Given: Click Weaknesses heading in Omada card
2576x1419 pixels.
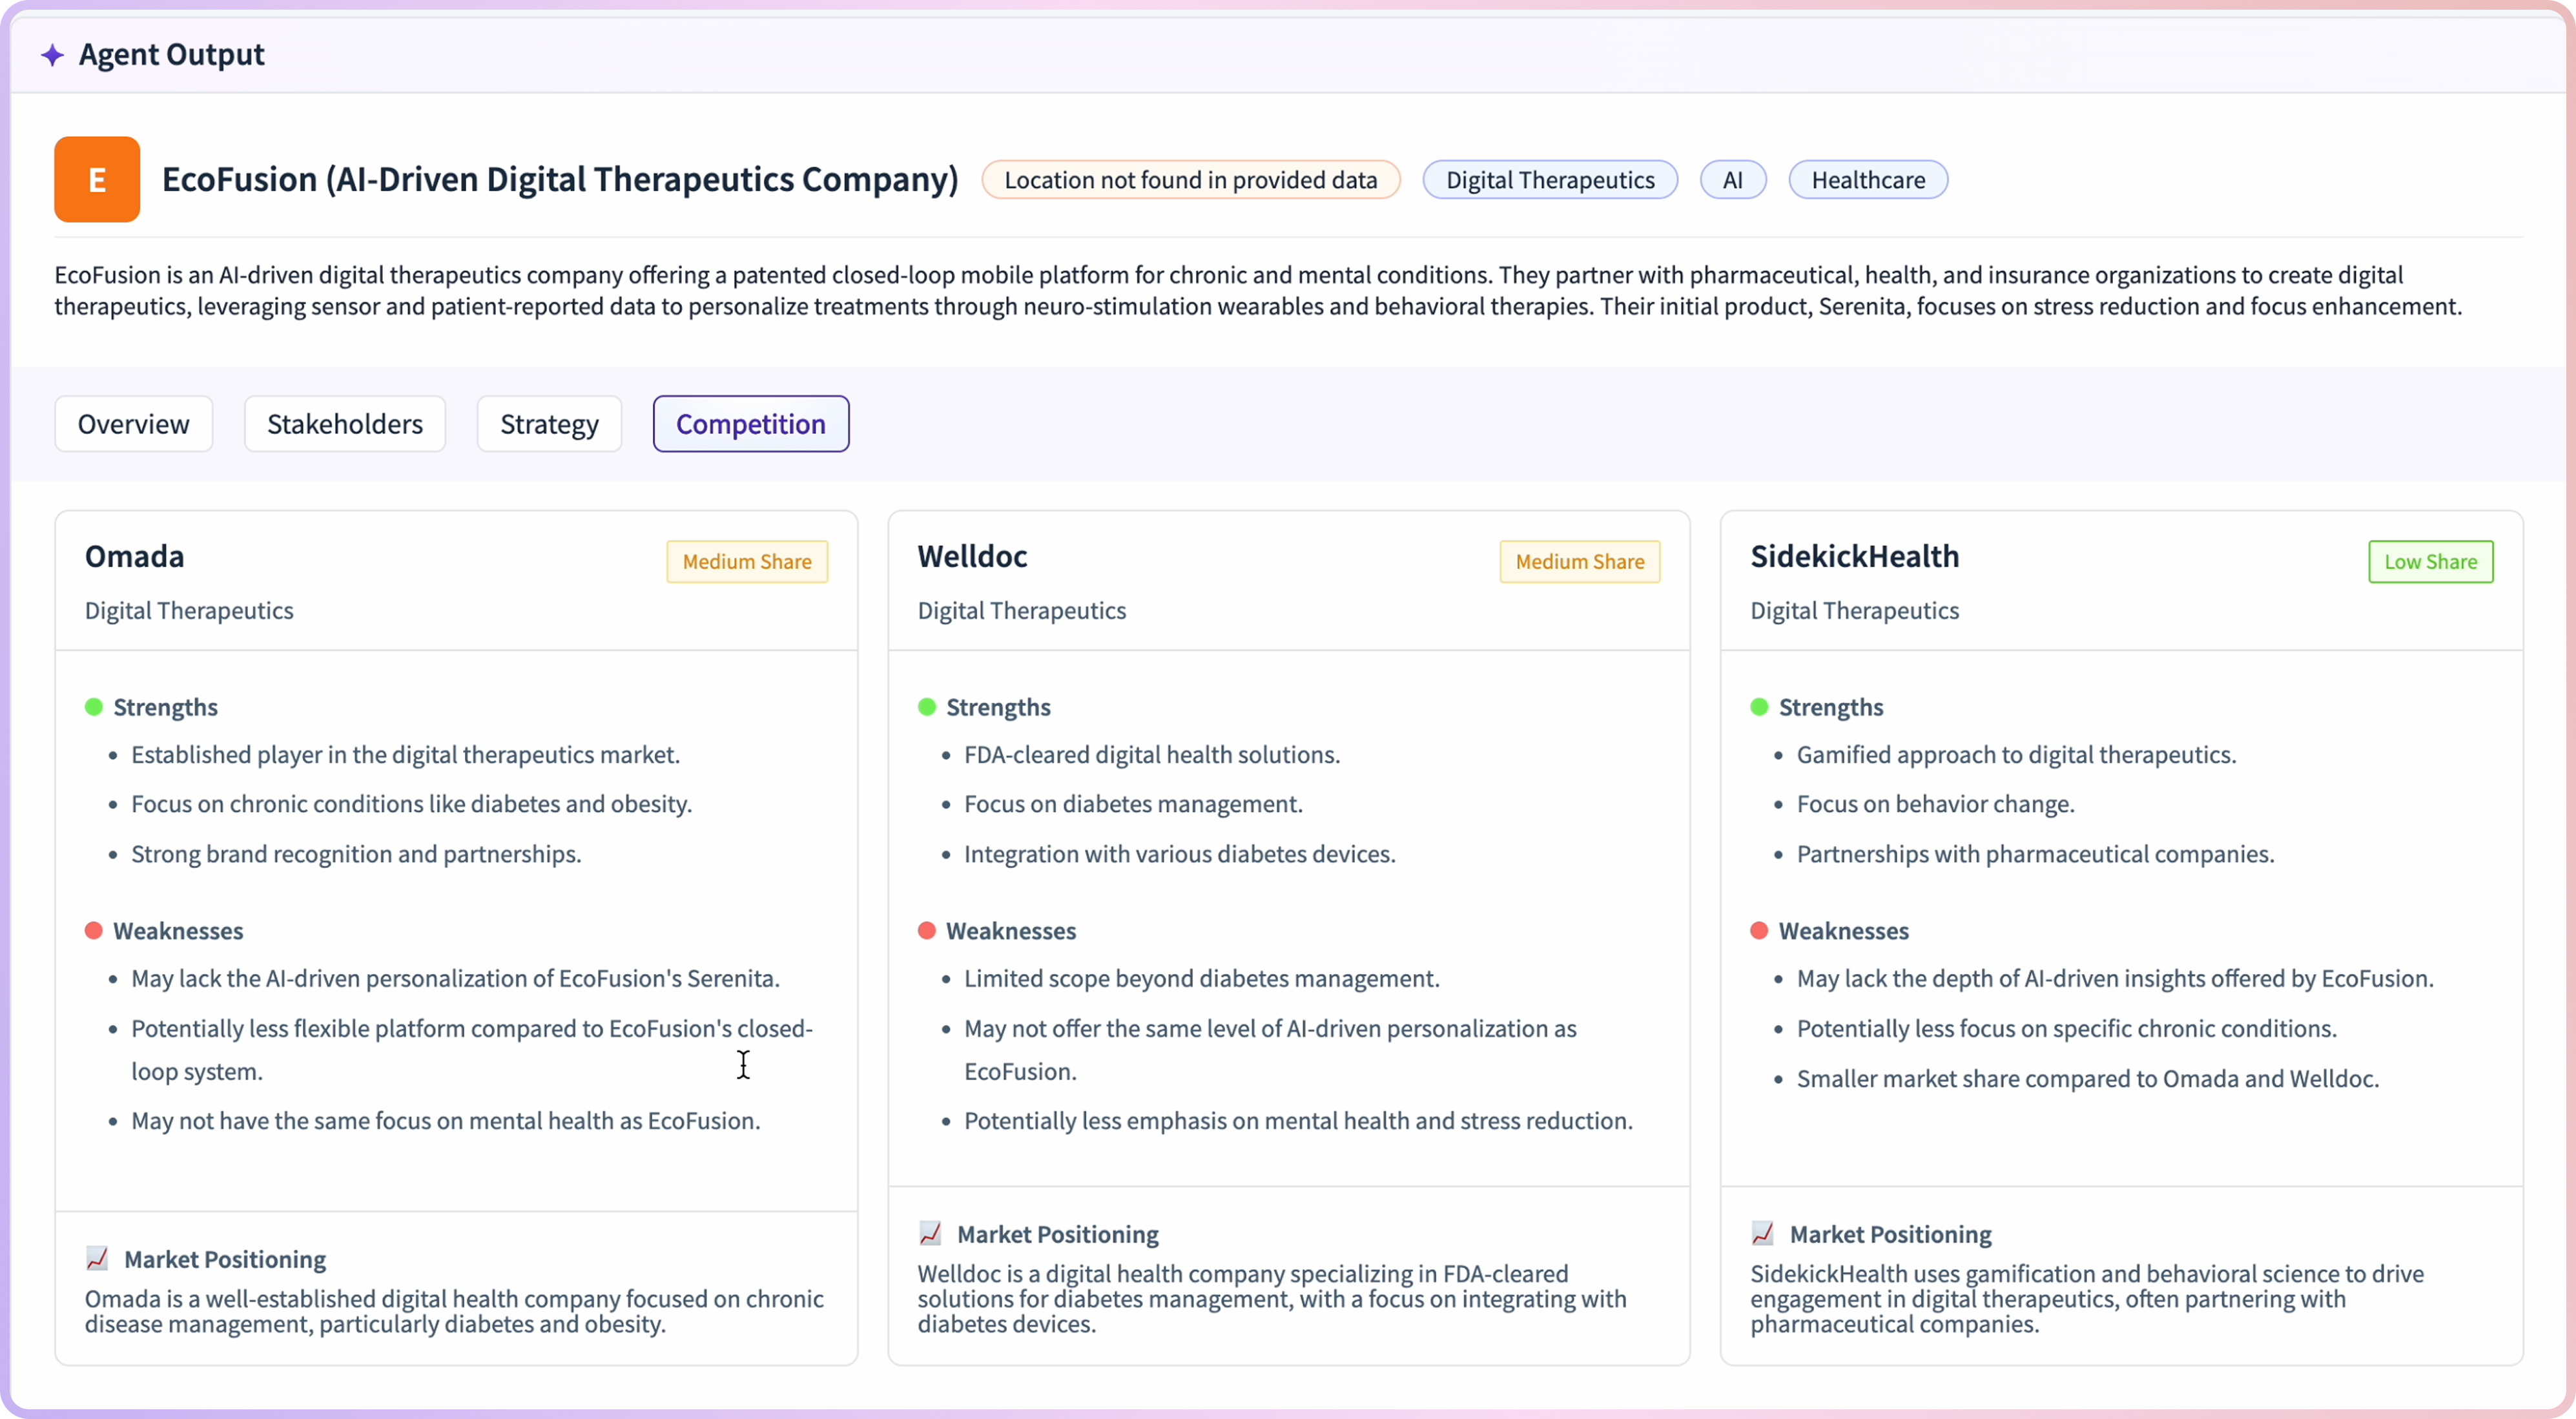Looking at the screenshot, I should coord(178,932).
